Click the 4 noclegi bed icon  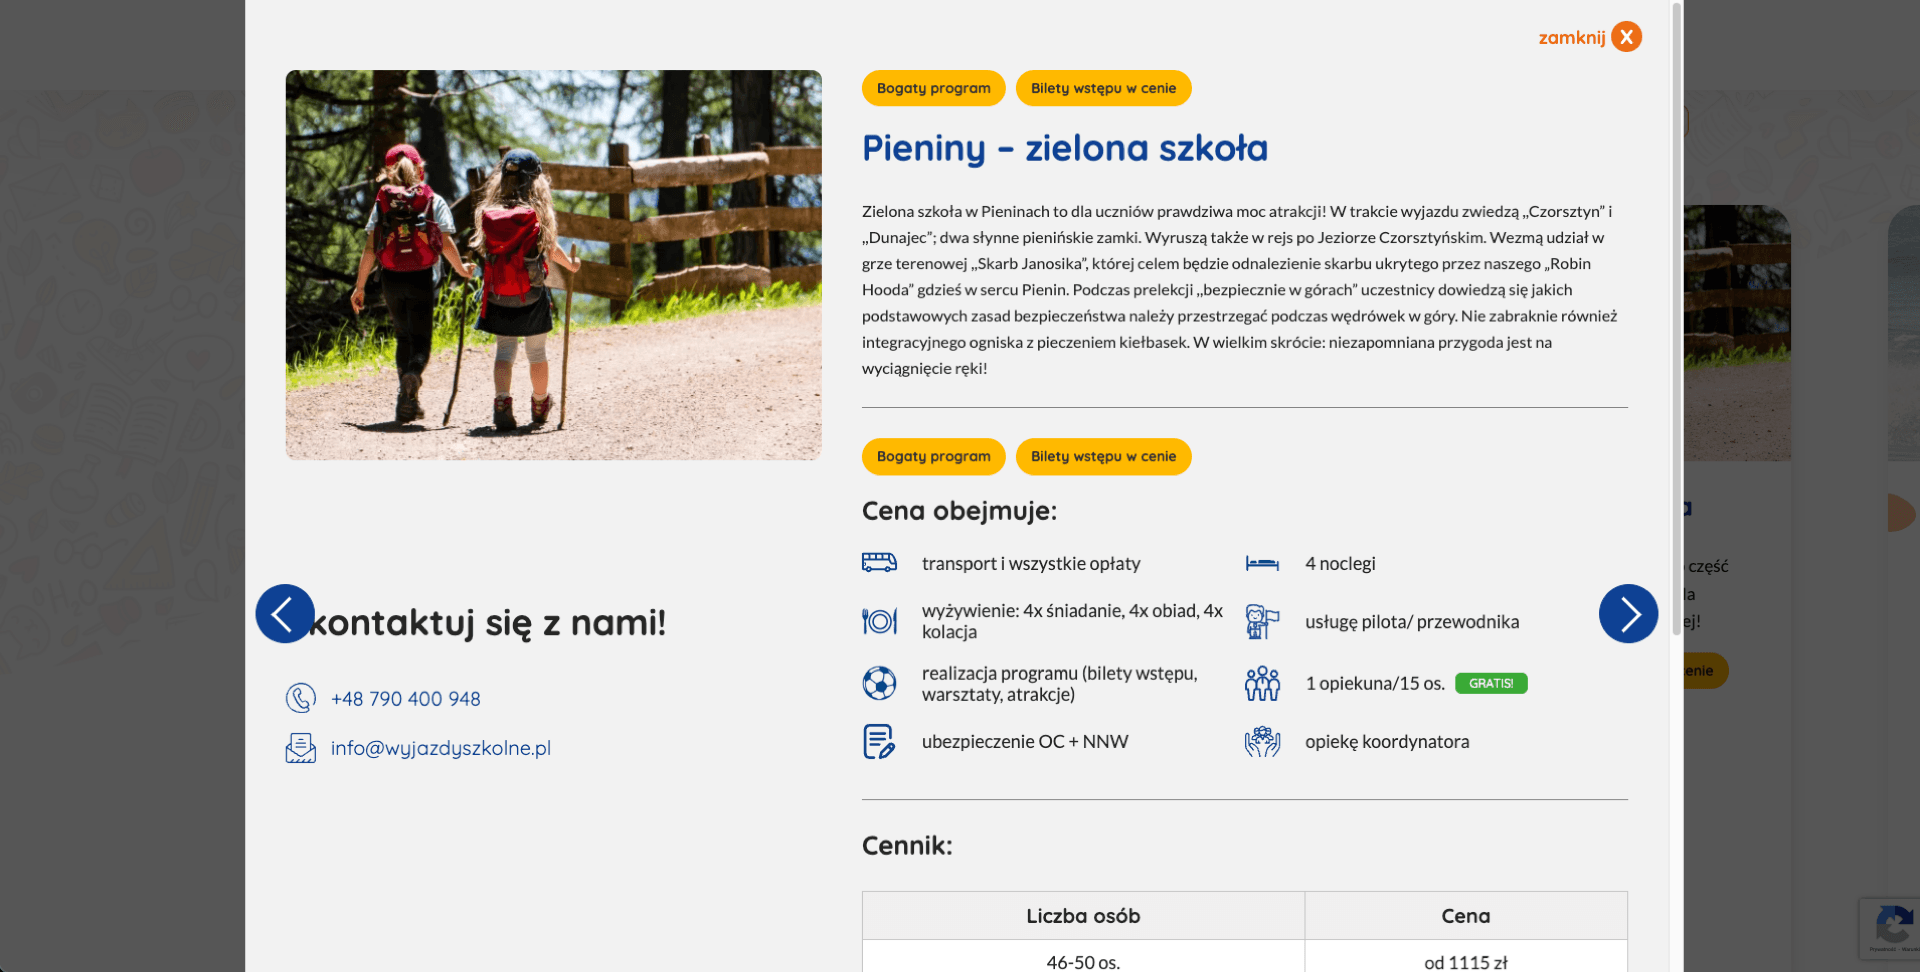pos(1262,563)
